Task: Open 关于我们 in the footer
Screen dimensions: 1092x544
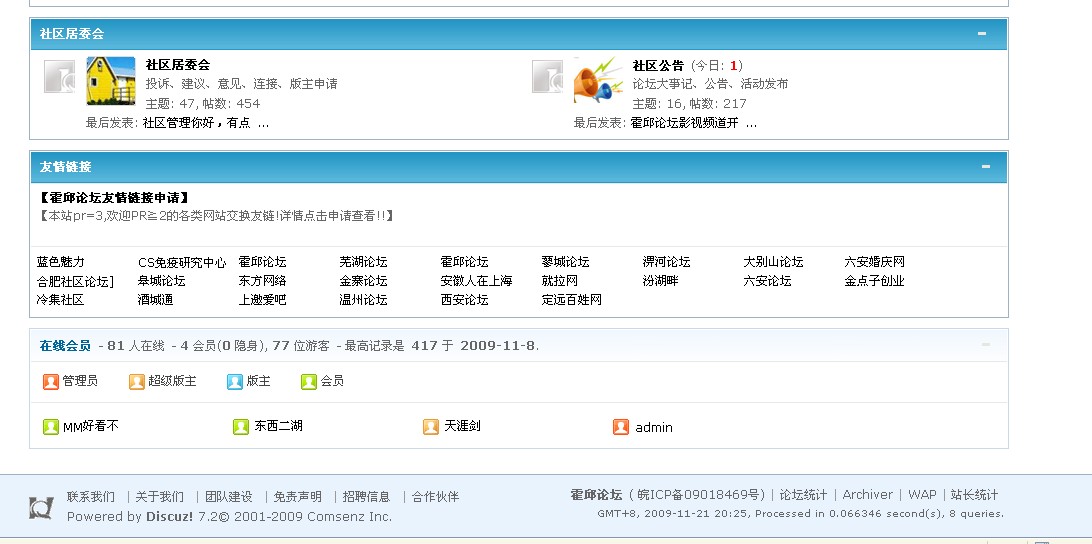Action: [159, 497]
